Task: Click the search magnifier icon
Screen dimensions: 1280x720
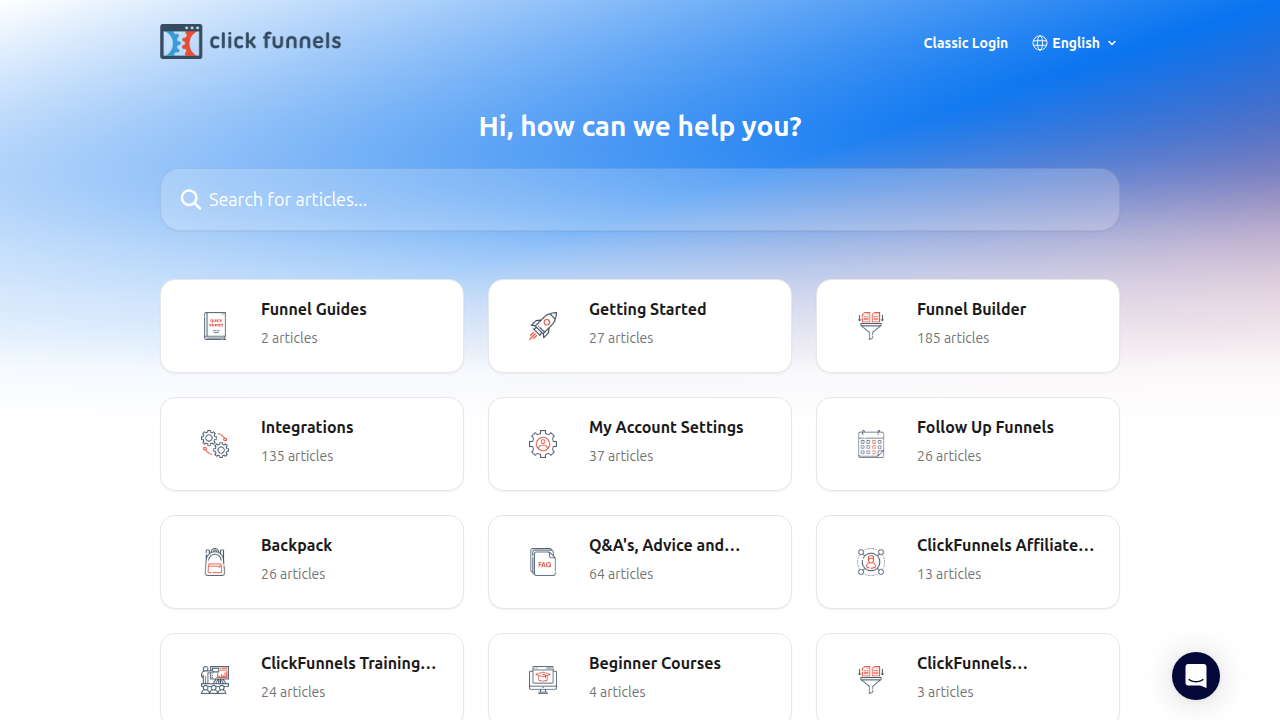Action: coord(190,200)
